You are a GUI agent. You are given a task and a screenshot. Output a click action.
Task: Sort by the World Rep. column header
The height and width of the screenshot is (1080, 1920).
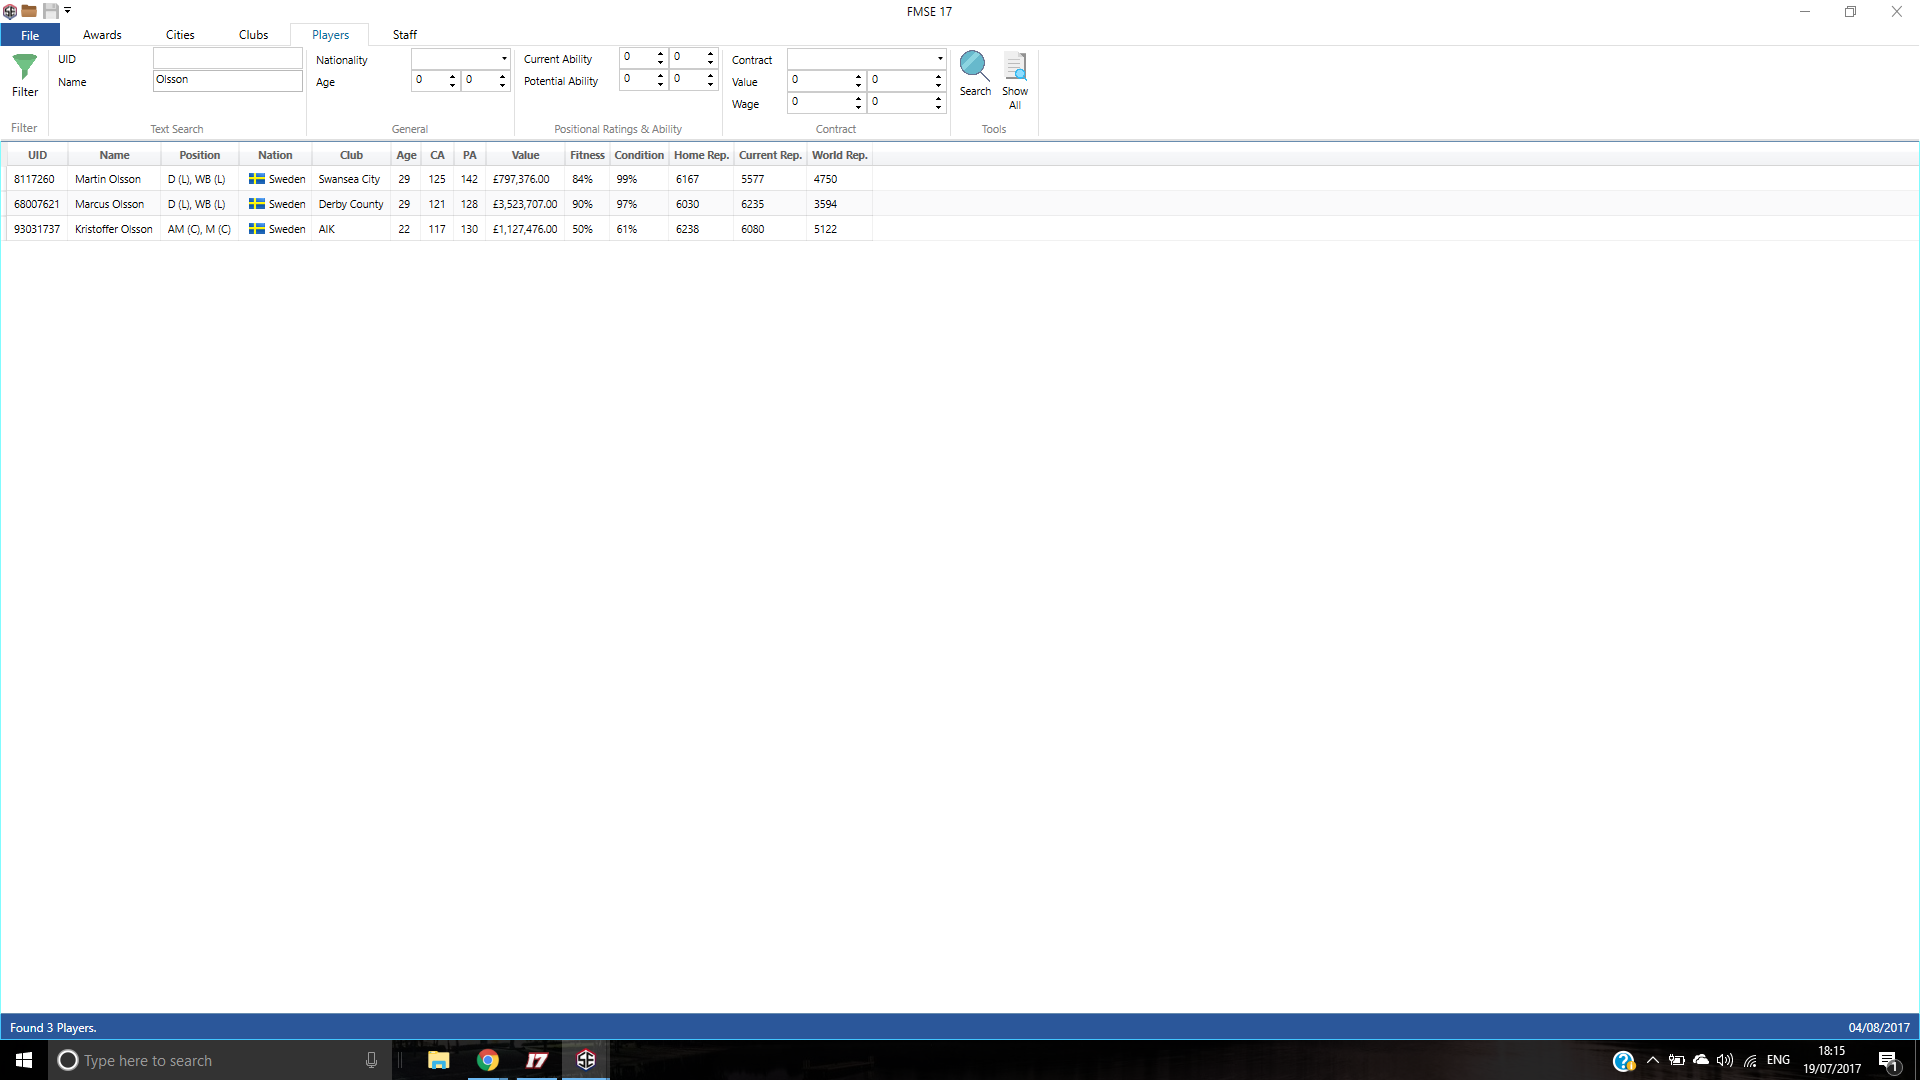tap(839, 155)
